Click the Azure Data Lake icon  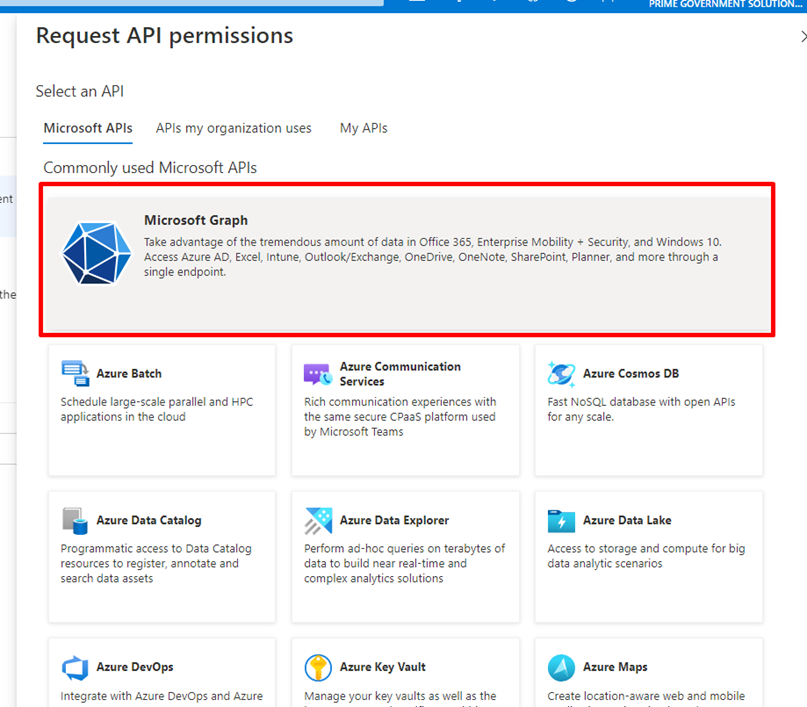(x=561, y=521)
